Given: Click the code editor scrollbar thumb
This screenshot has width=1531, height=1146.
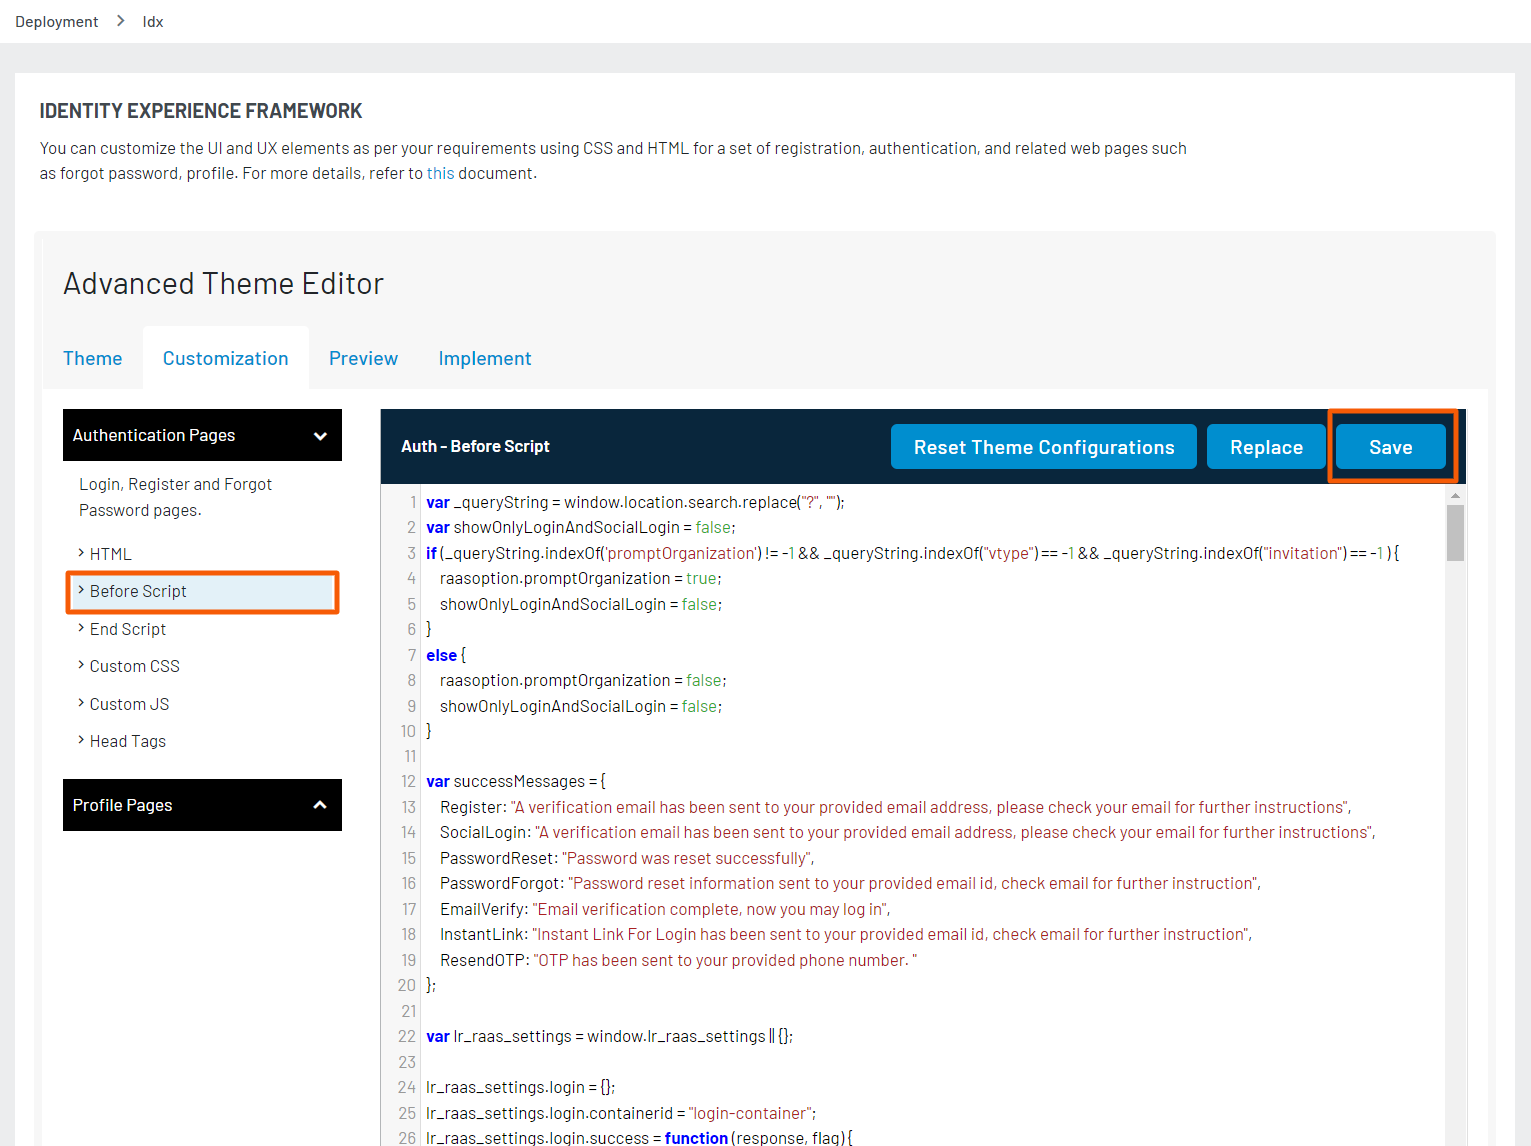Looking at the screenshot, I should [1455, 532].
